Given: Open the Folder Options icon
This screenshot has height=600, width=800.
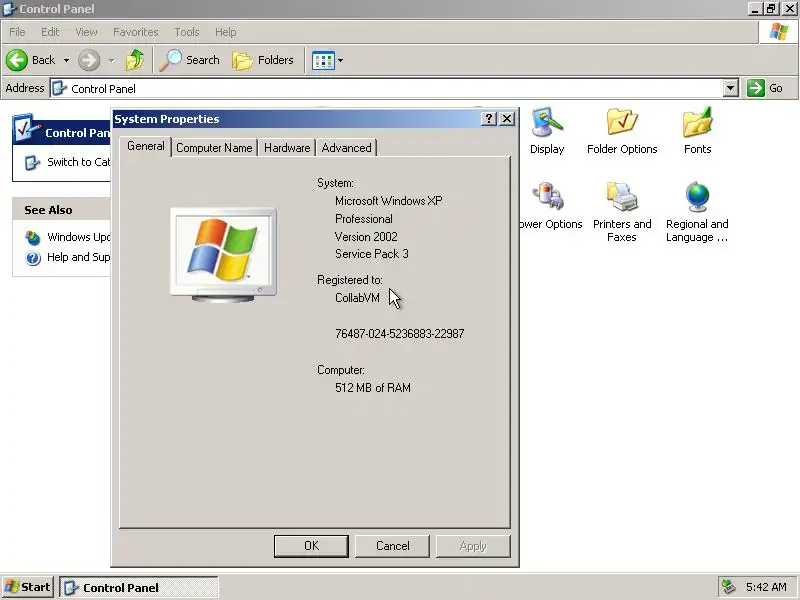Looking at the screenshot, I should (622, 131).
